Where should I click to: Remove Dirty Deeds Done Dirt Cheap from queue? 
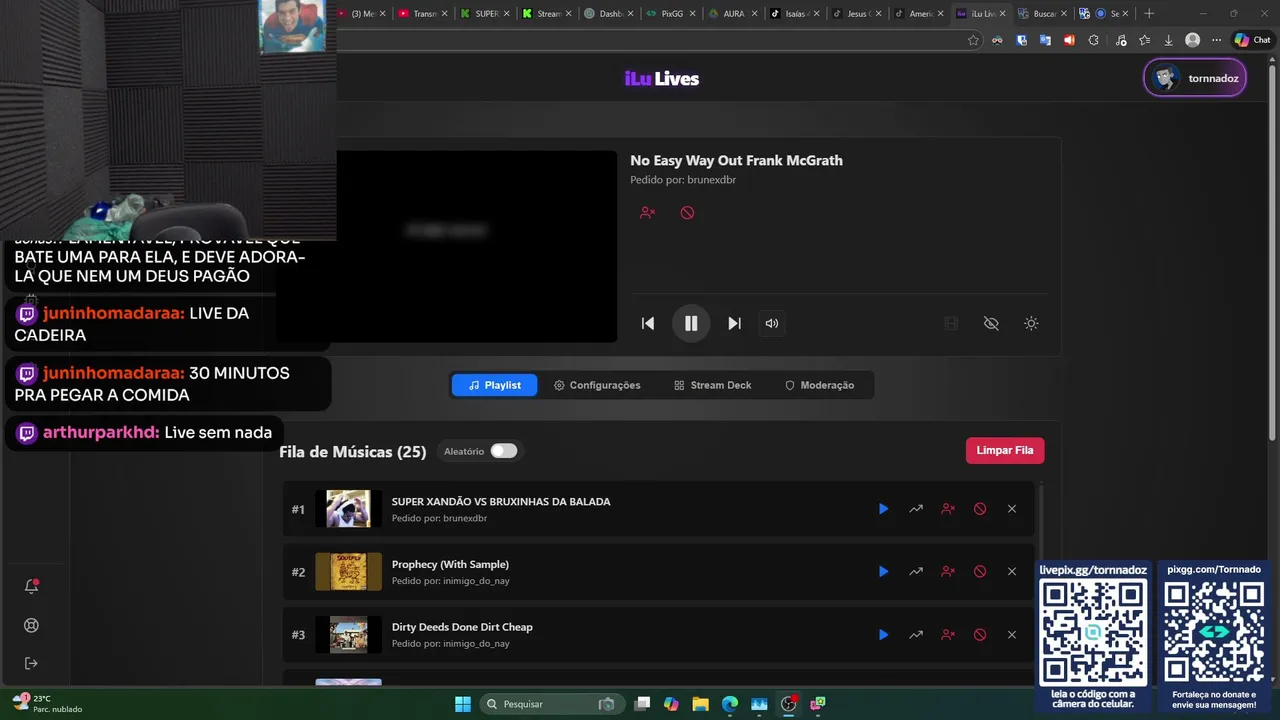coord(1012,635)
